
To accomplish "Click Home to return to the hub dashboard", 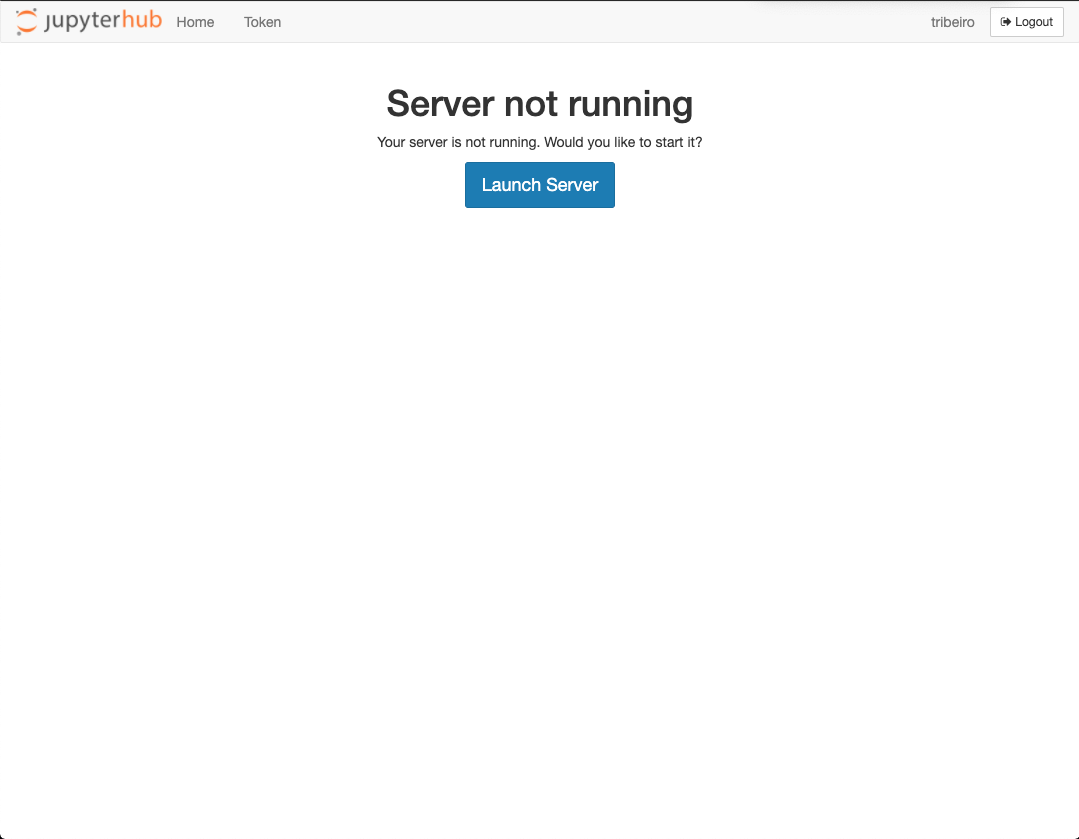I will point(195,22).
